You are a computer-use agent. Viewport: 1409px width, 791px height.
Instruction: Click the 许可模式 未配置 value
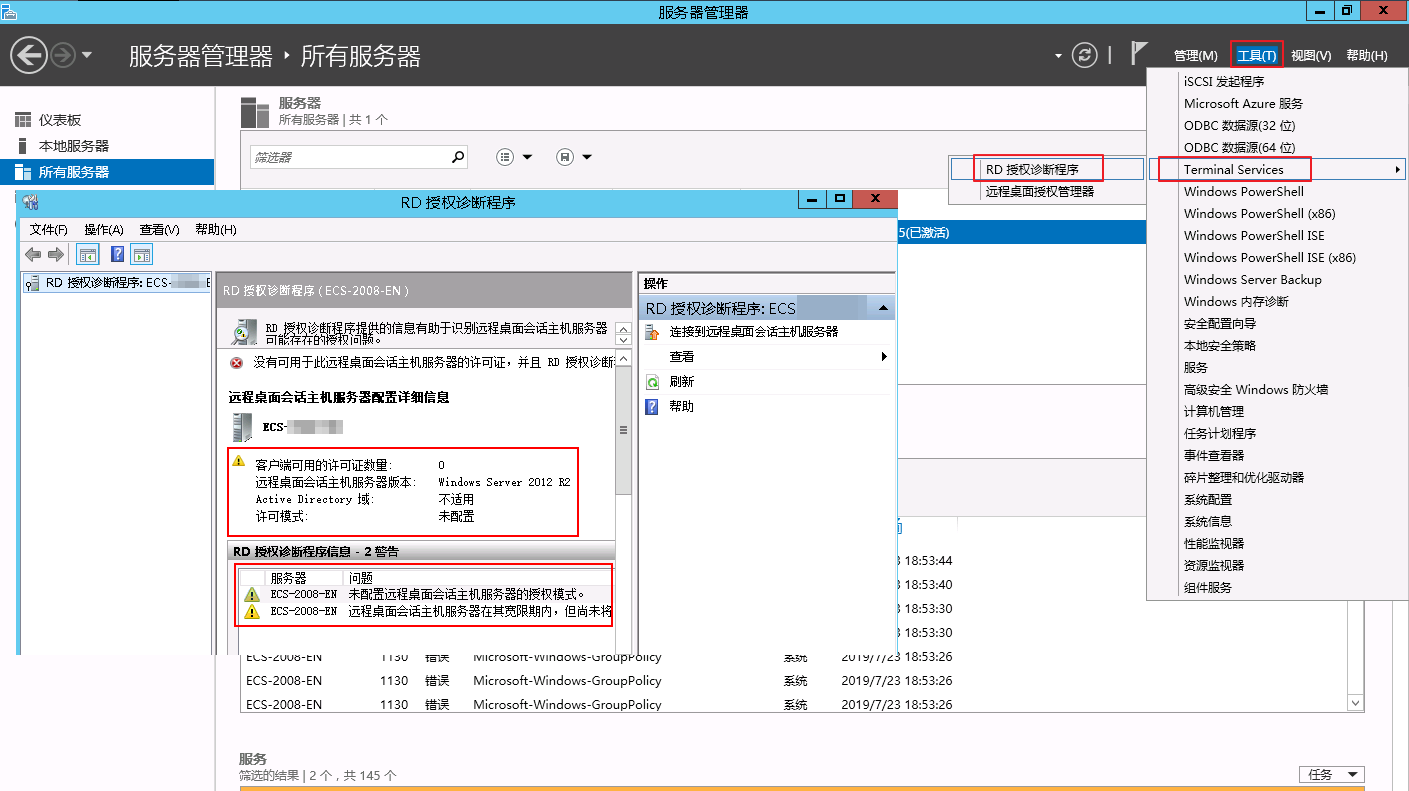point(456,517)
